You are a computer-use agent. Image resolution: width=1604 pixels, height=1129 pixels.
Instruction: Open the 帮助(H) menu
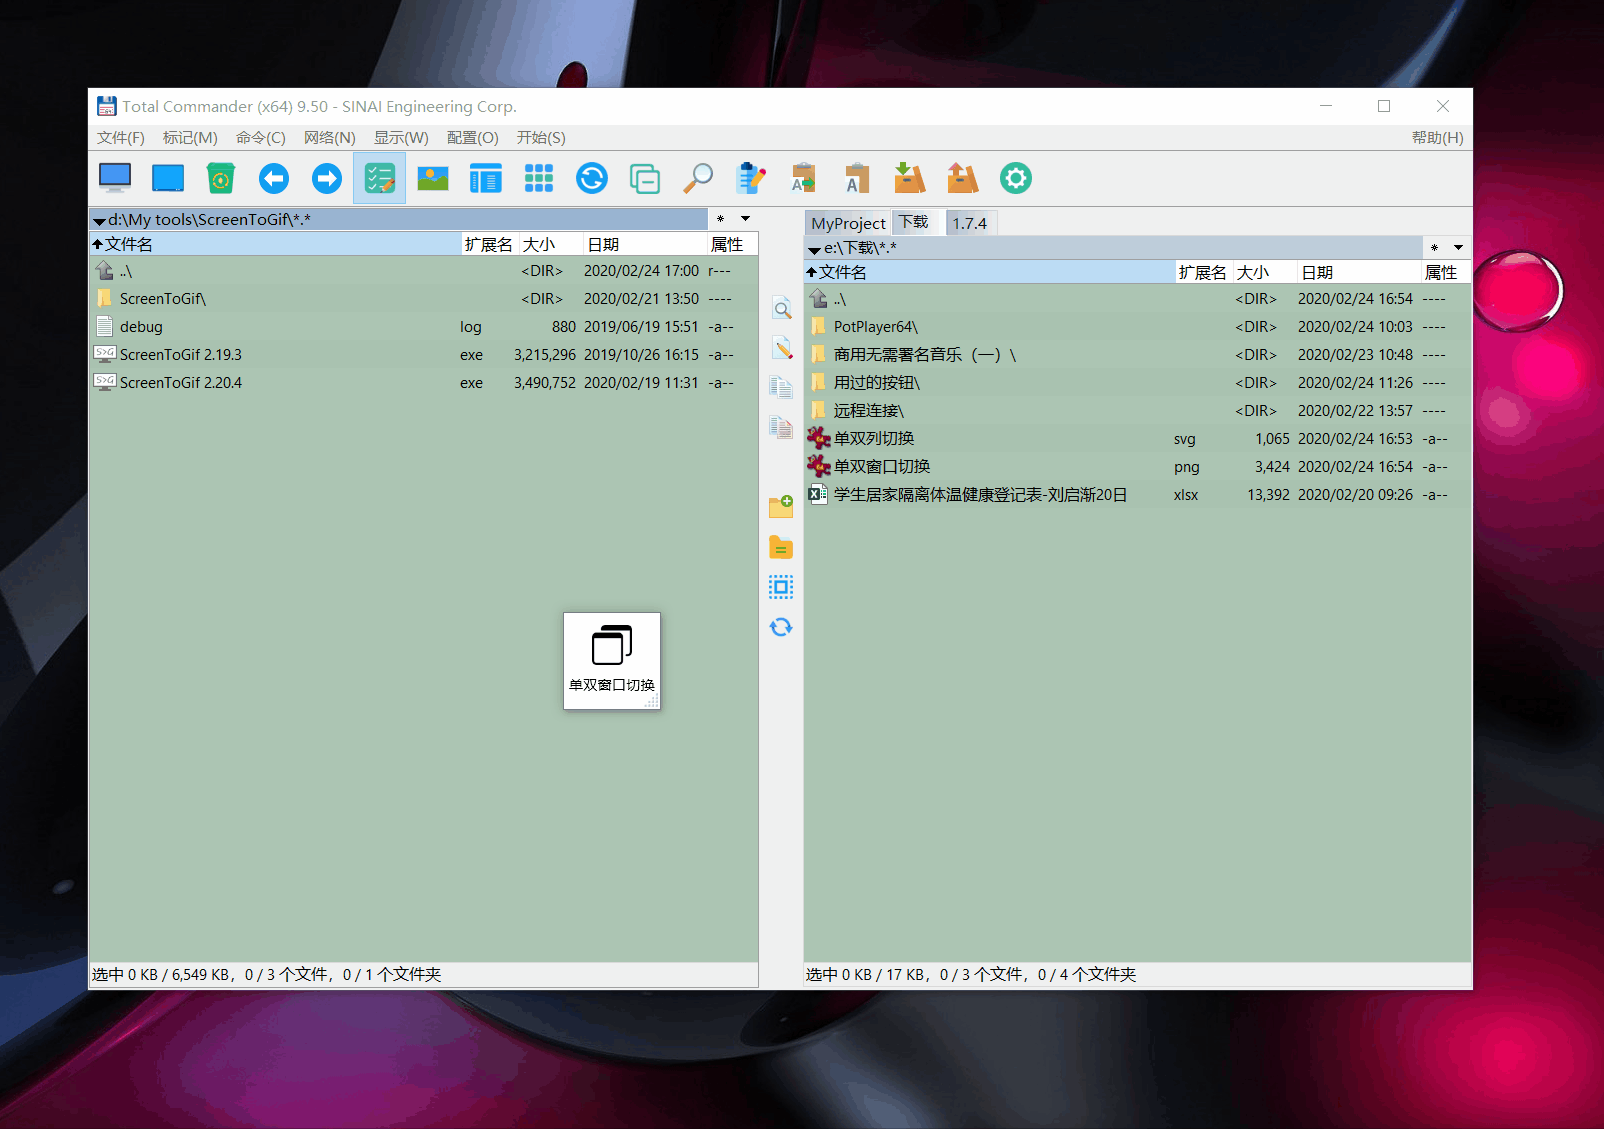[x=1437, y=138]
